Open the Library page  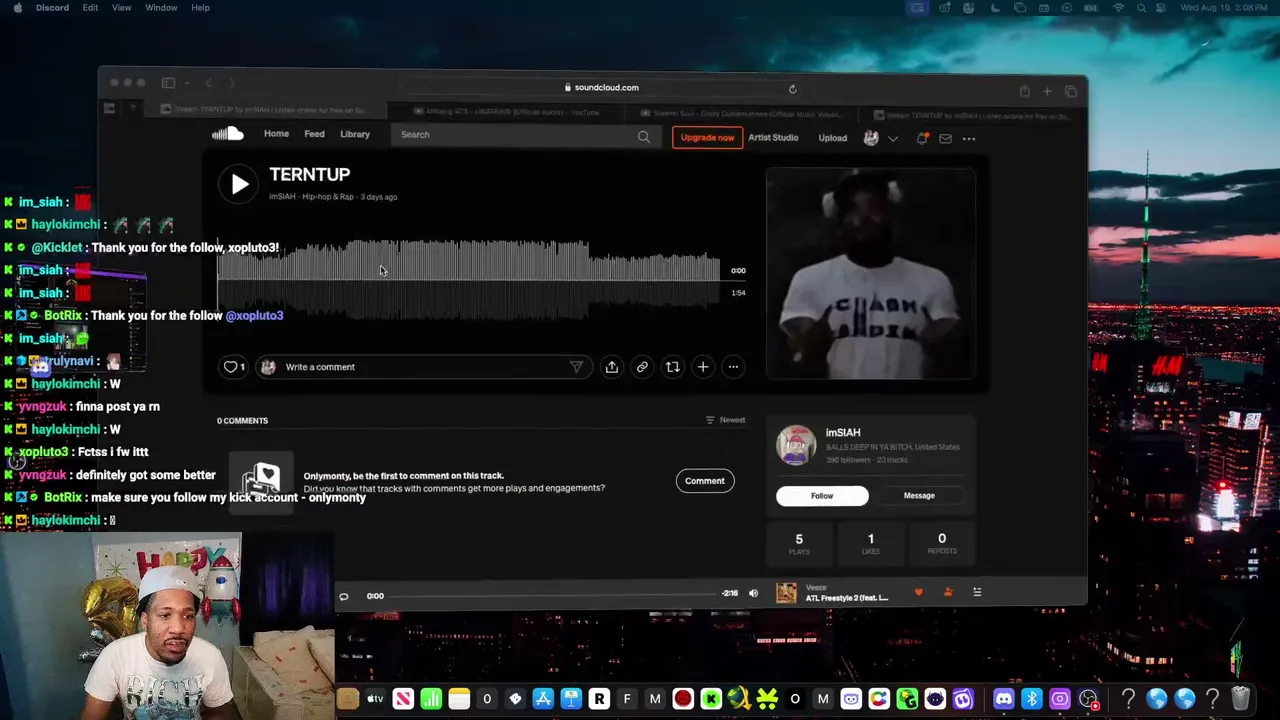point(355,134)
